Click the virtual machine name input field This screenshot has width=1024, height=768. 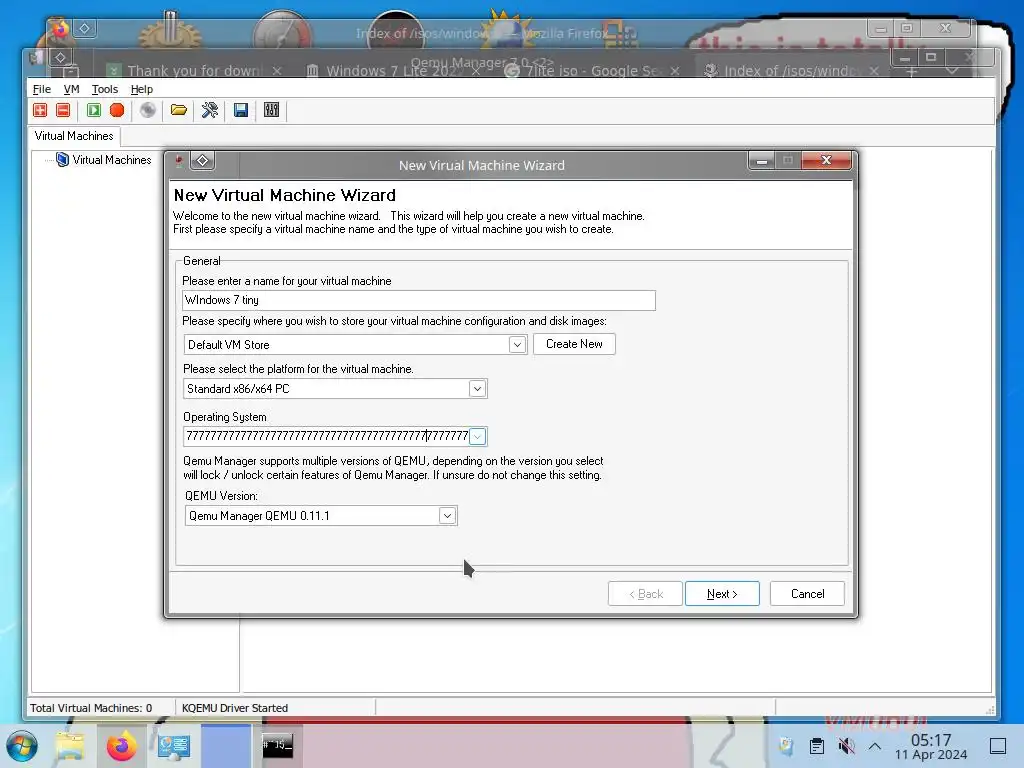tap(419, 300)
